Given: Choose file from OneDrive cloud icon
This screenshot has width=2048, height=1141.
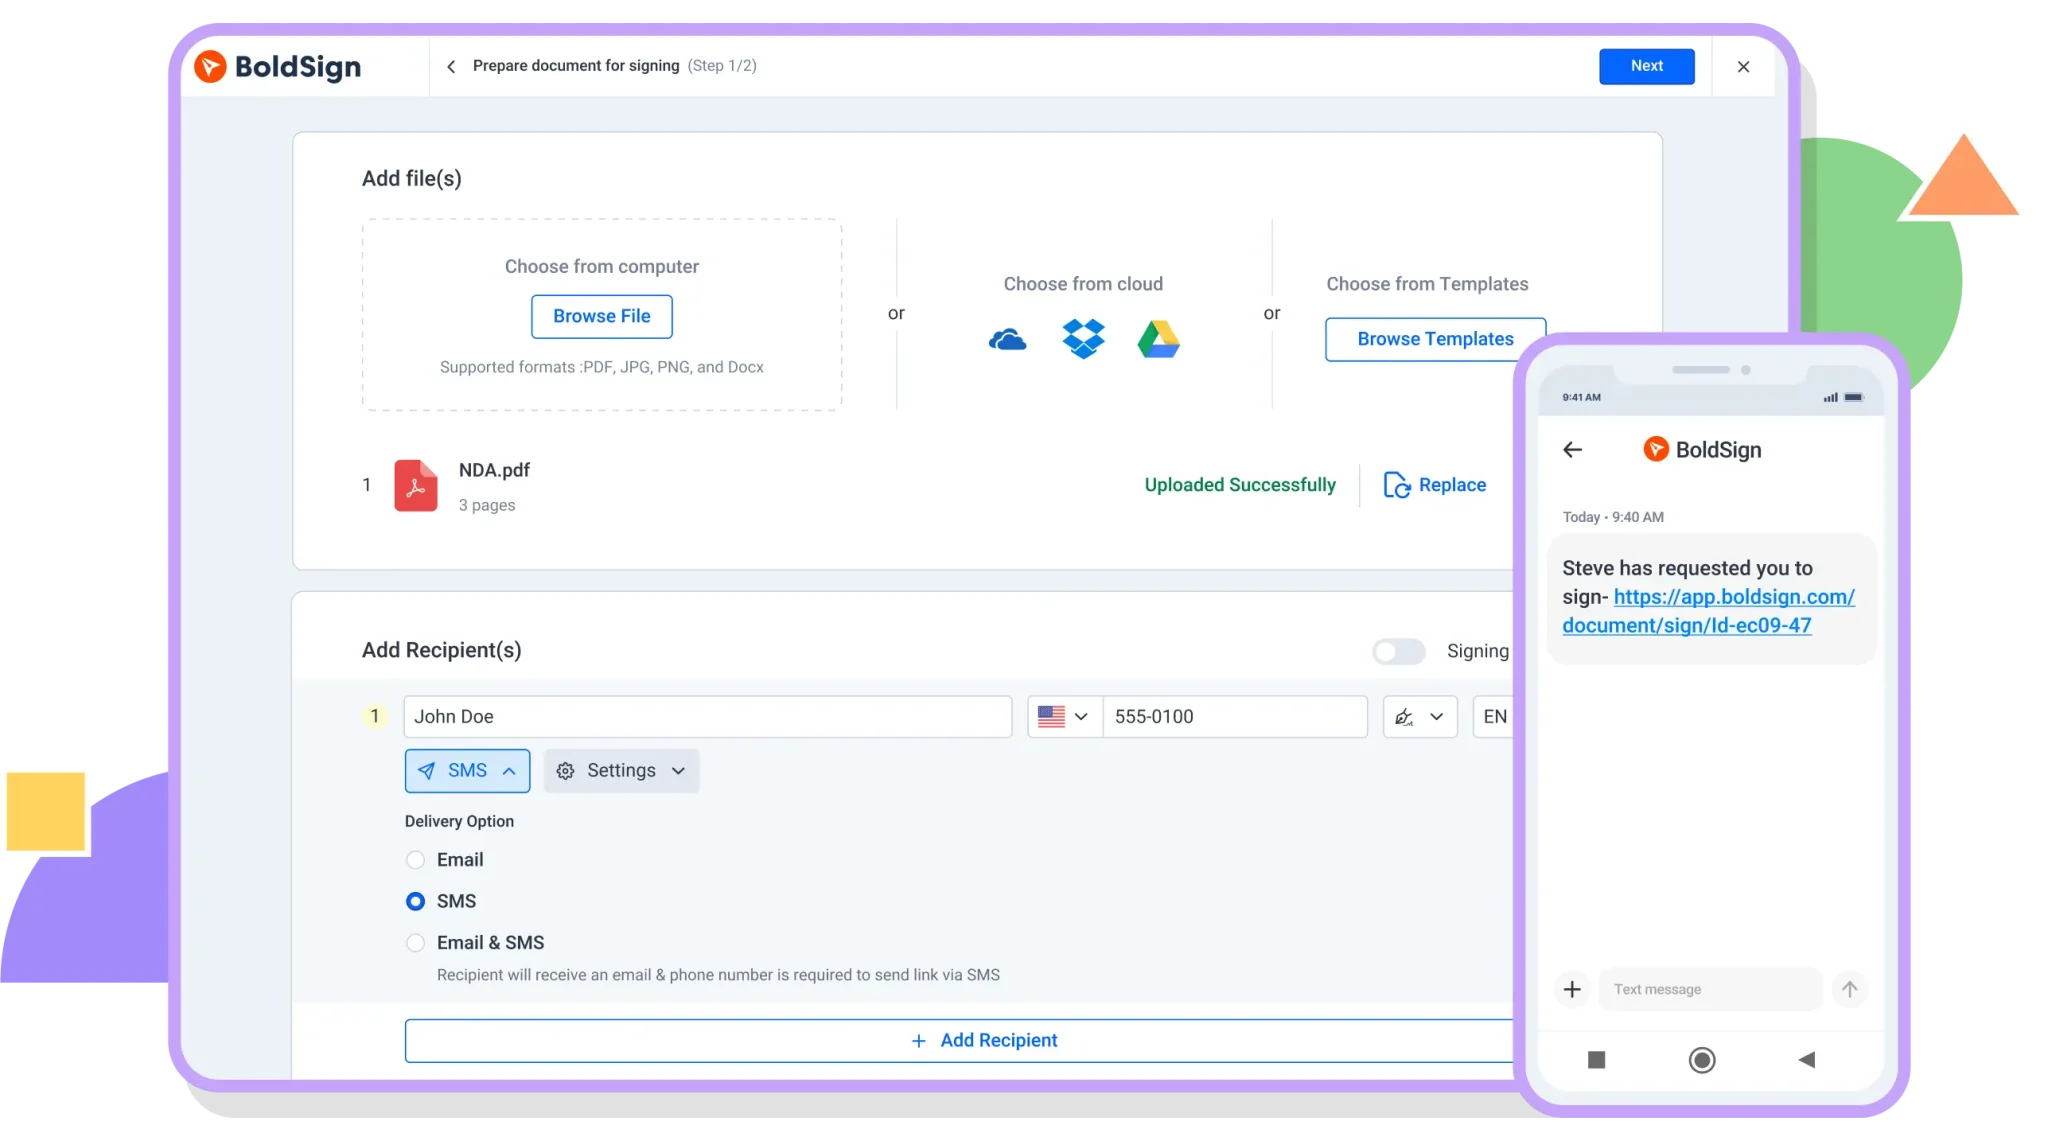Looking at the screenshot, I should (1007, 340).
